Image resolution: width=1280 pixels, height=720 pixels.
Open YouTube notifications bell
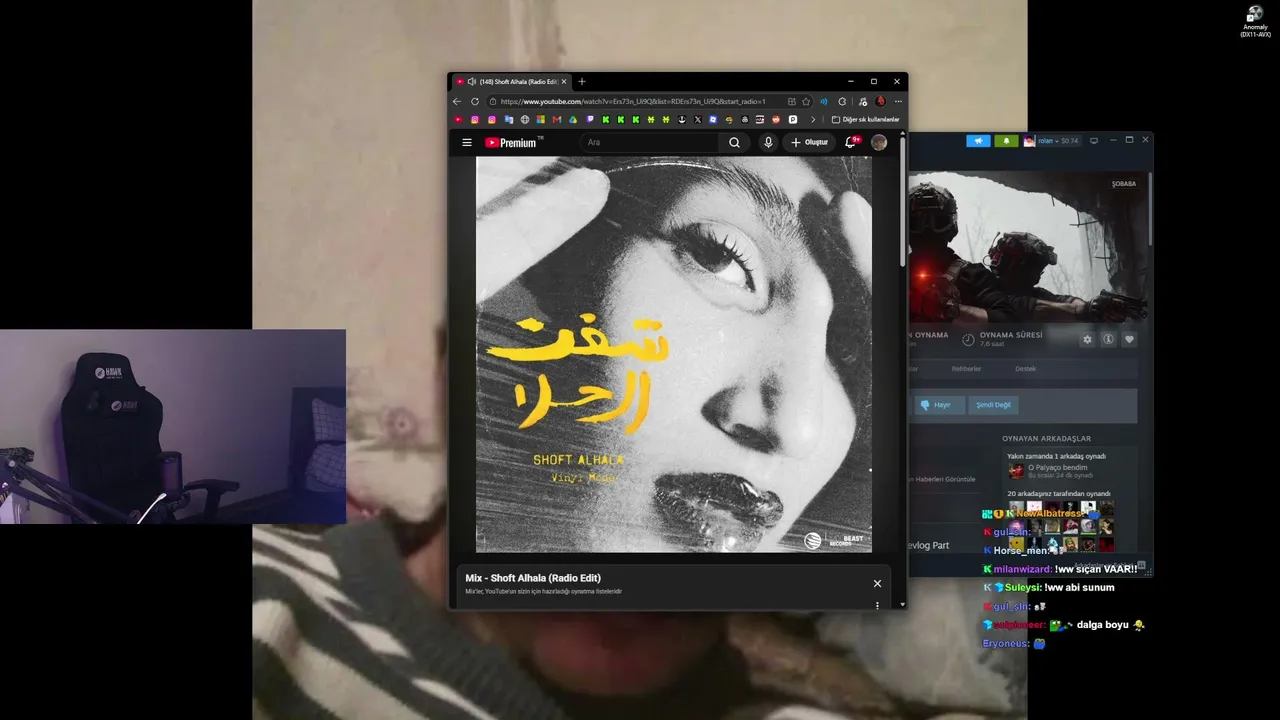click(851, 142)
